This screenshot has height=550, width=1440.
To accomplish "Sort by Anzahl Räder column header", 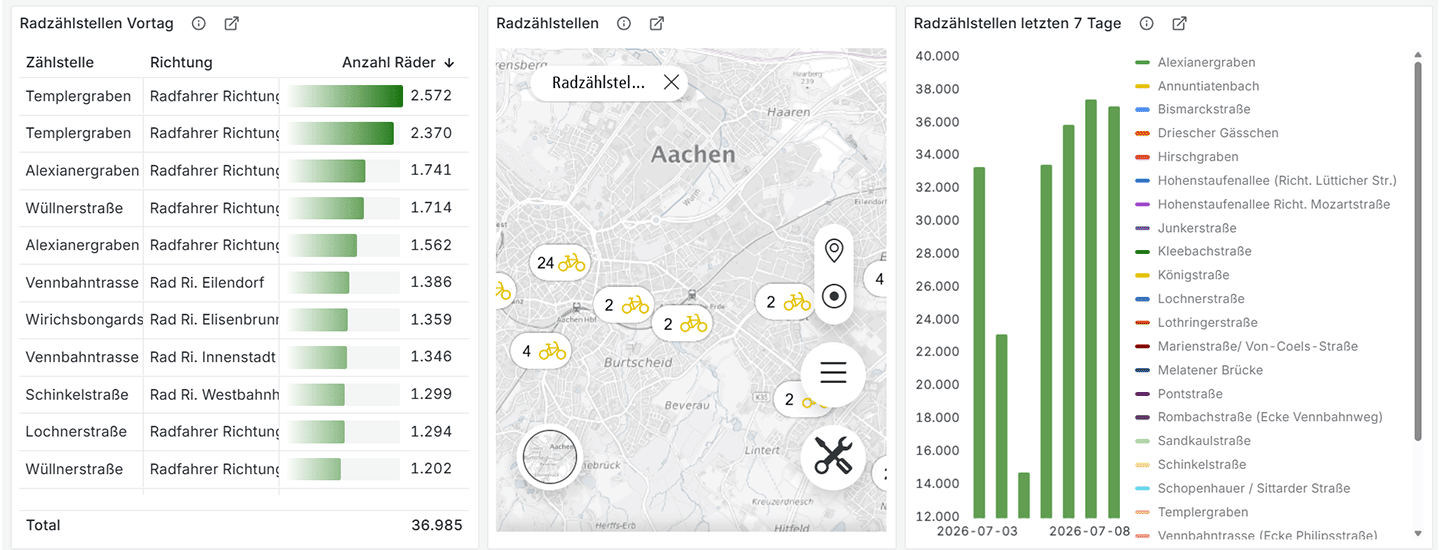I will 389,62.
